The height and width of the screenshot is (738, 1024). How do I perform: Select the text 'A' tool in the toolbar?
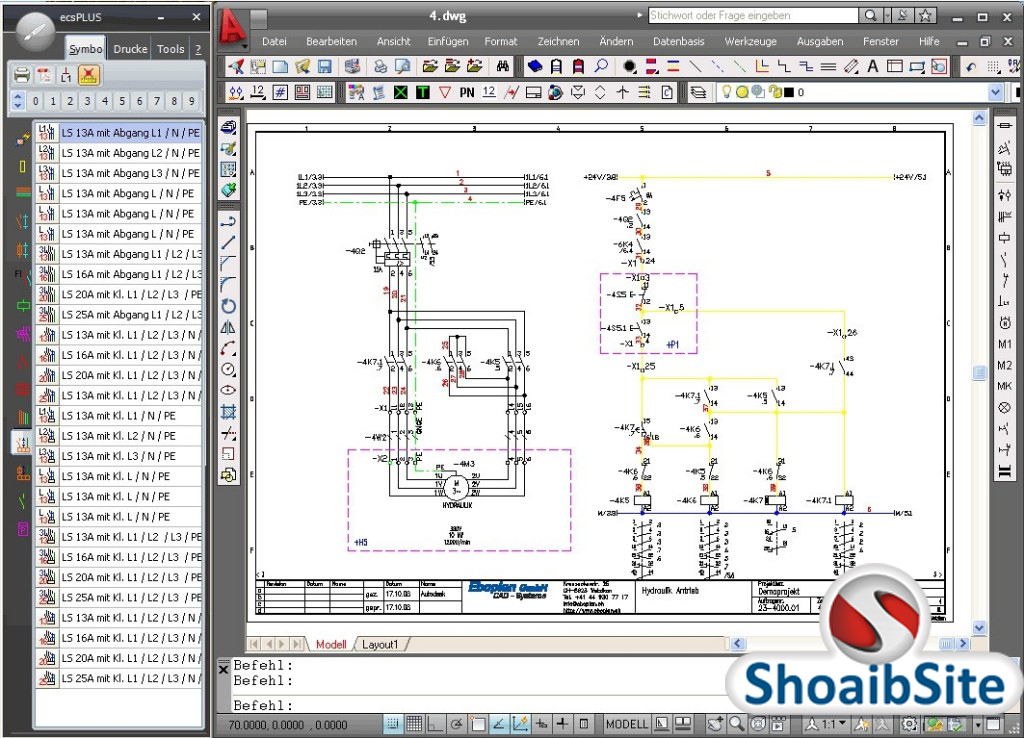(x=872, y=67)
